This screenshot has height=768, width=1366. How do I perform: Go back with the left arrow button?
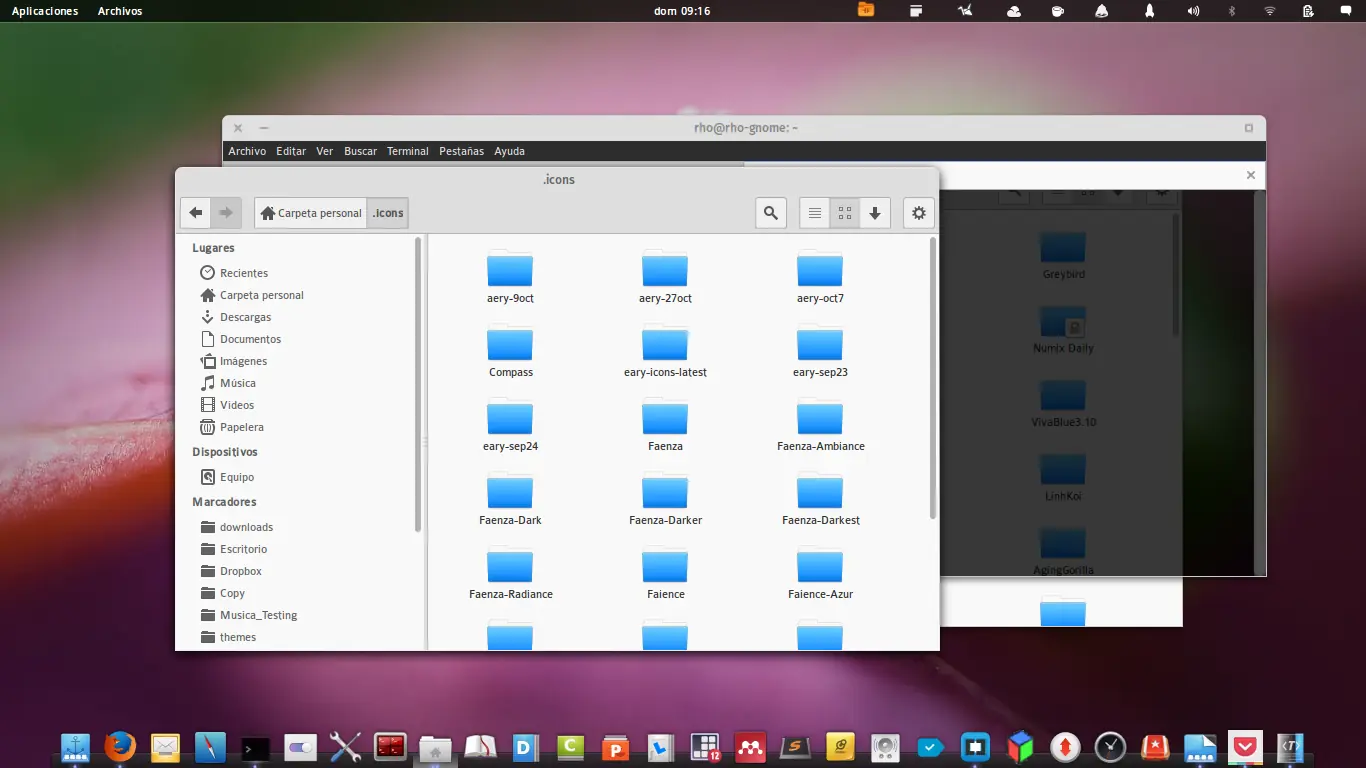coord(196,213)
